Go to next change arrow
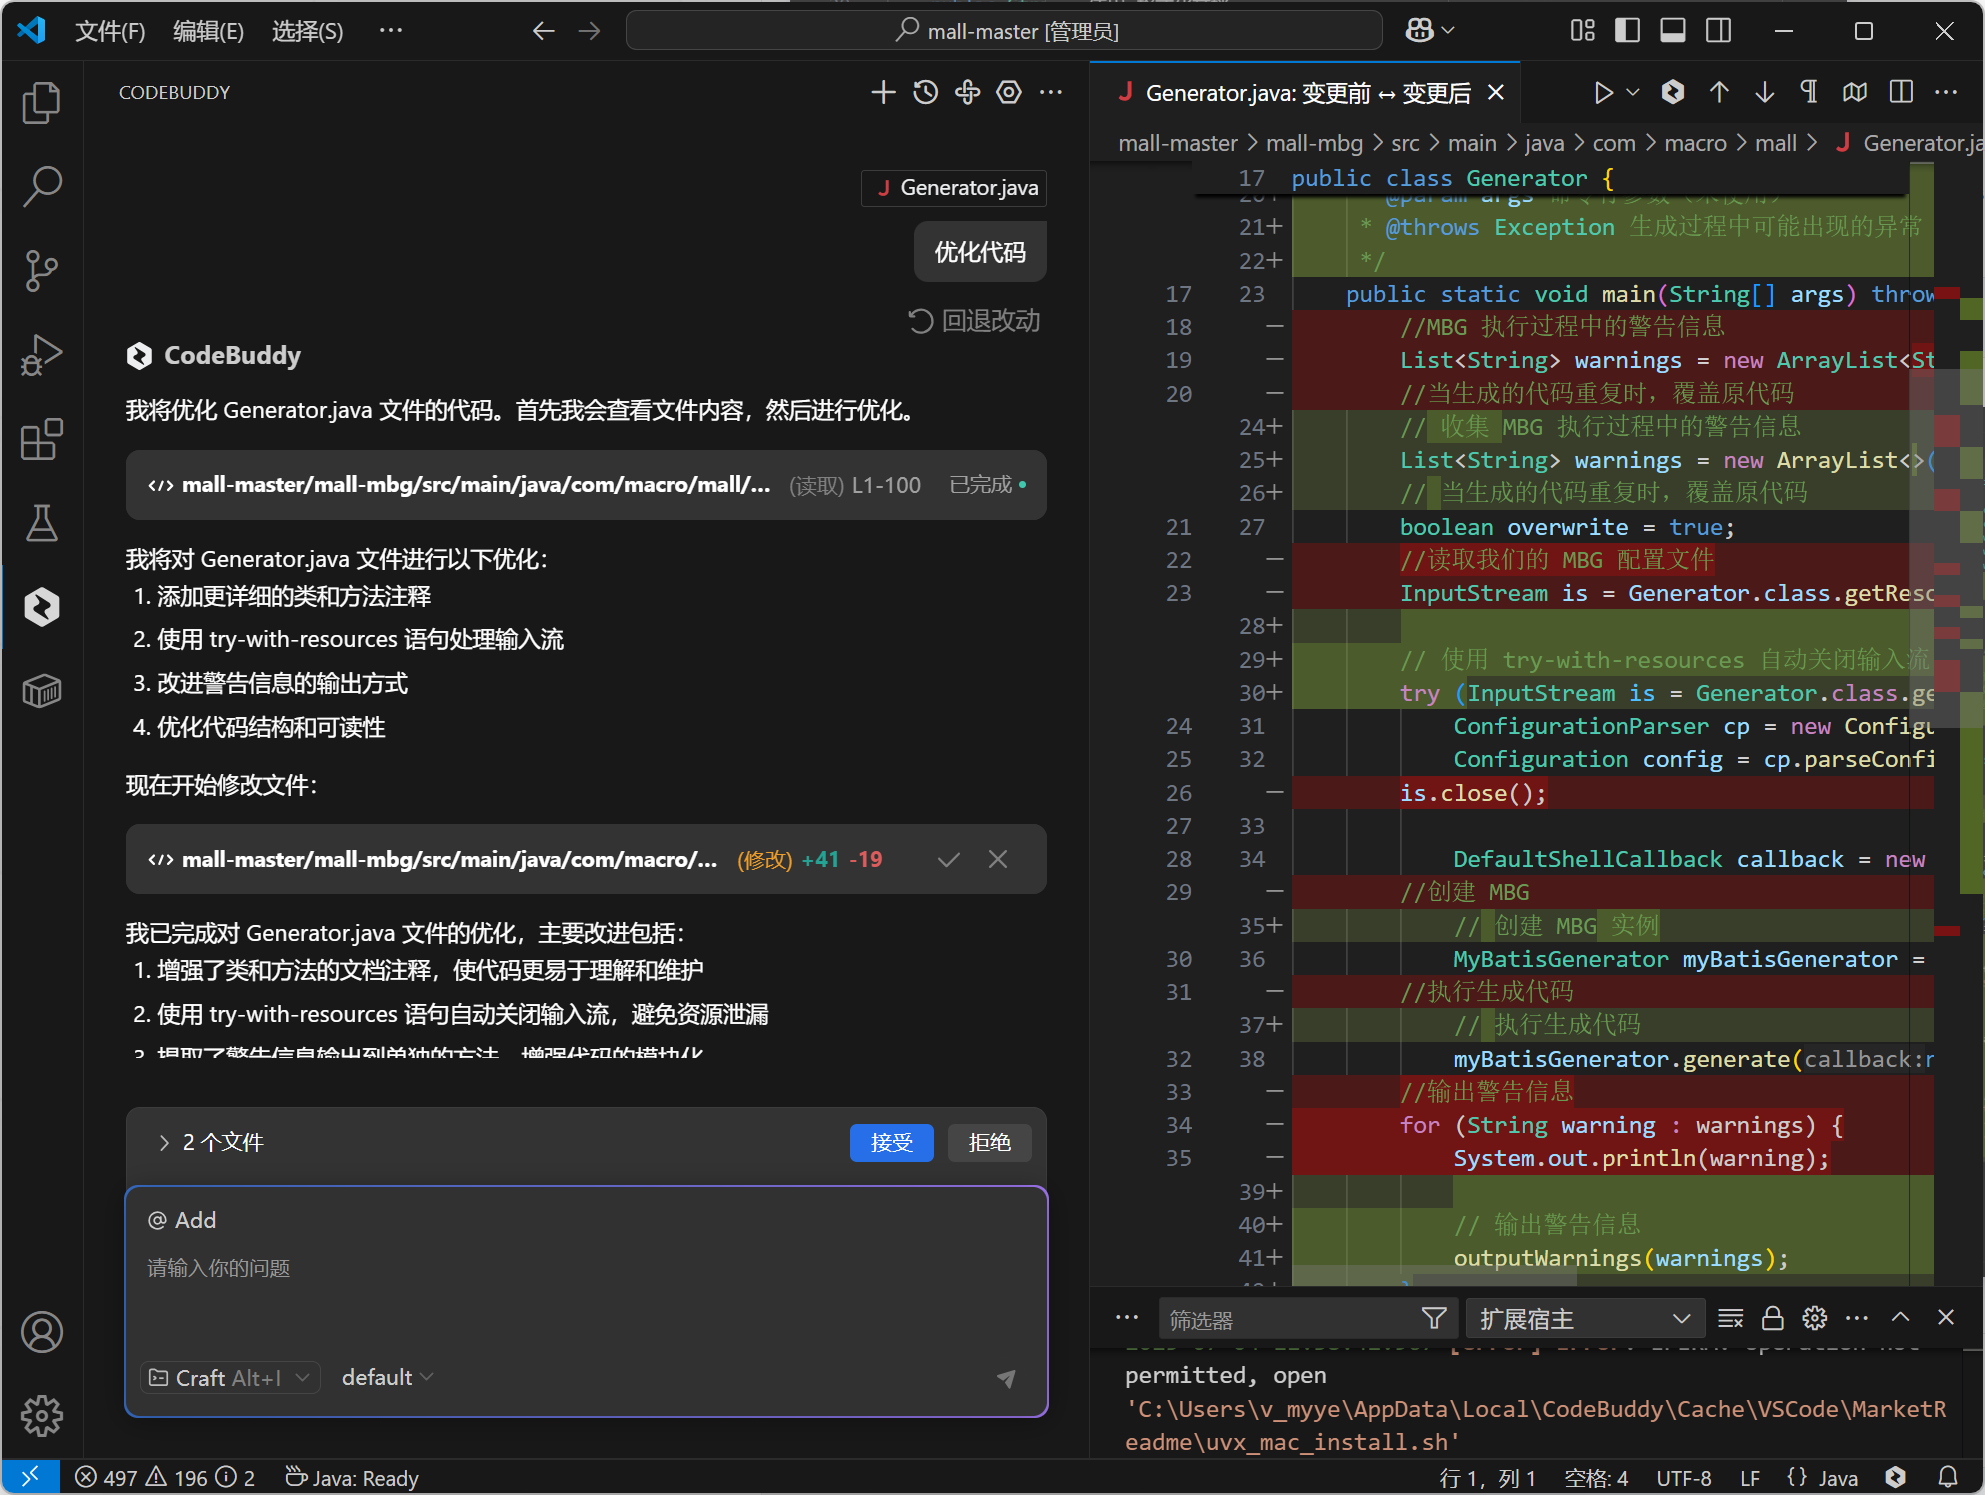 coord(1764,93)
